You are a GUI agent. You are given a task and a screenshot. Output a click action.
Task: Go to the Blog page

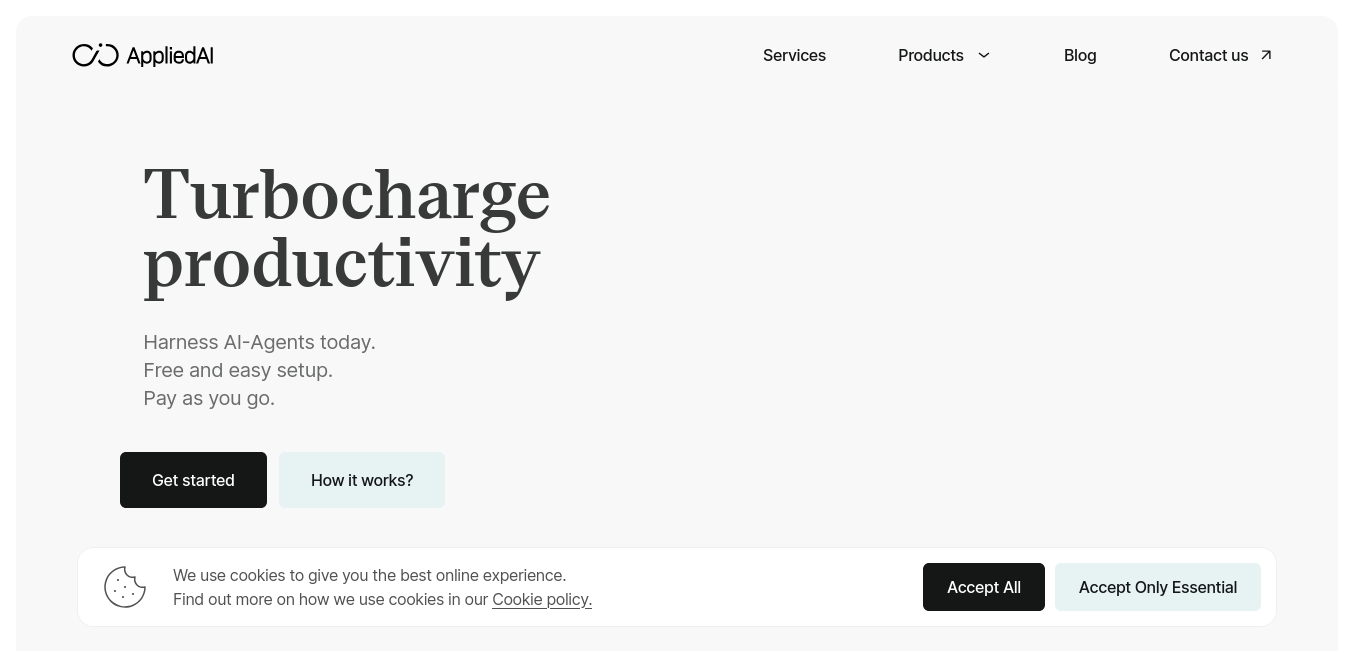(1080, 55)
